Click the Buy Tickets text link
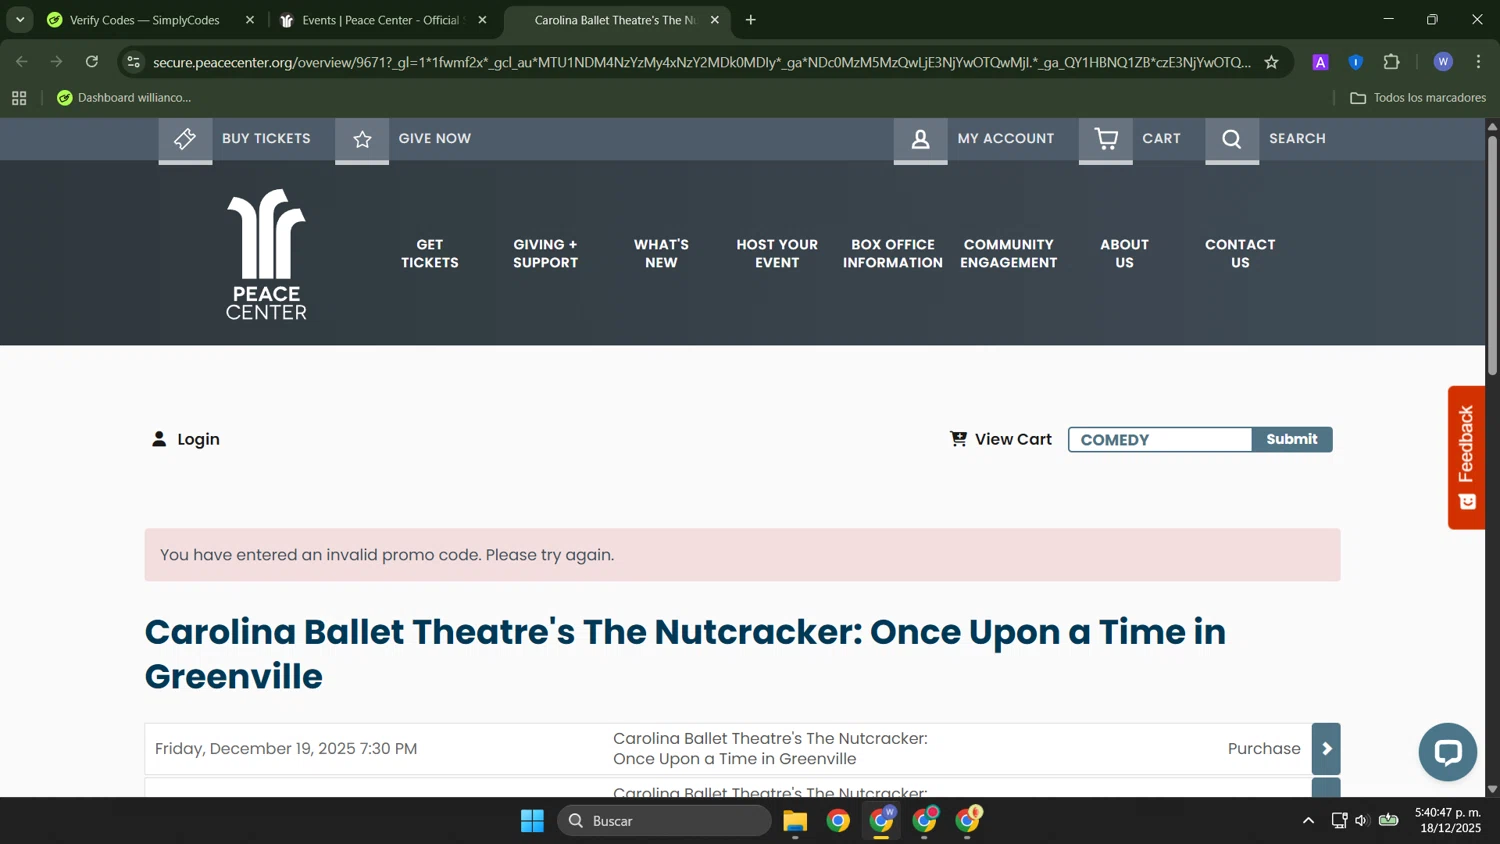Screen dimensions: 1500x844 [266, 139]
